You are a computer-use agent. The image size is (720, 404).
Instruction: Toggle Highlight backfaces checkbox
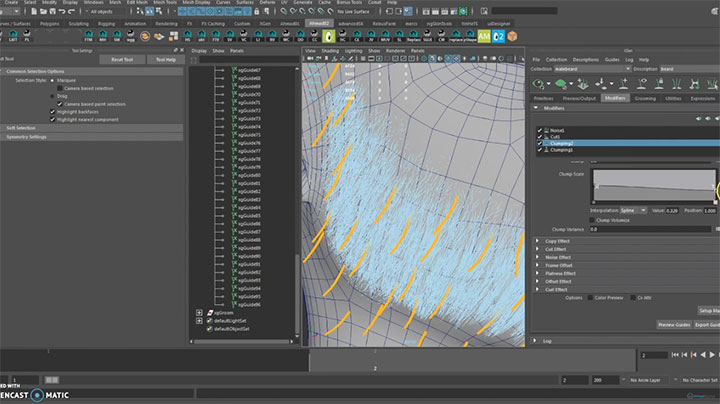[x=52, y=112]
